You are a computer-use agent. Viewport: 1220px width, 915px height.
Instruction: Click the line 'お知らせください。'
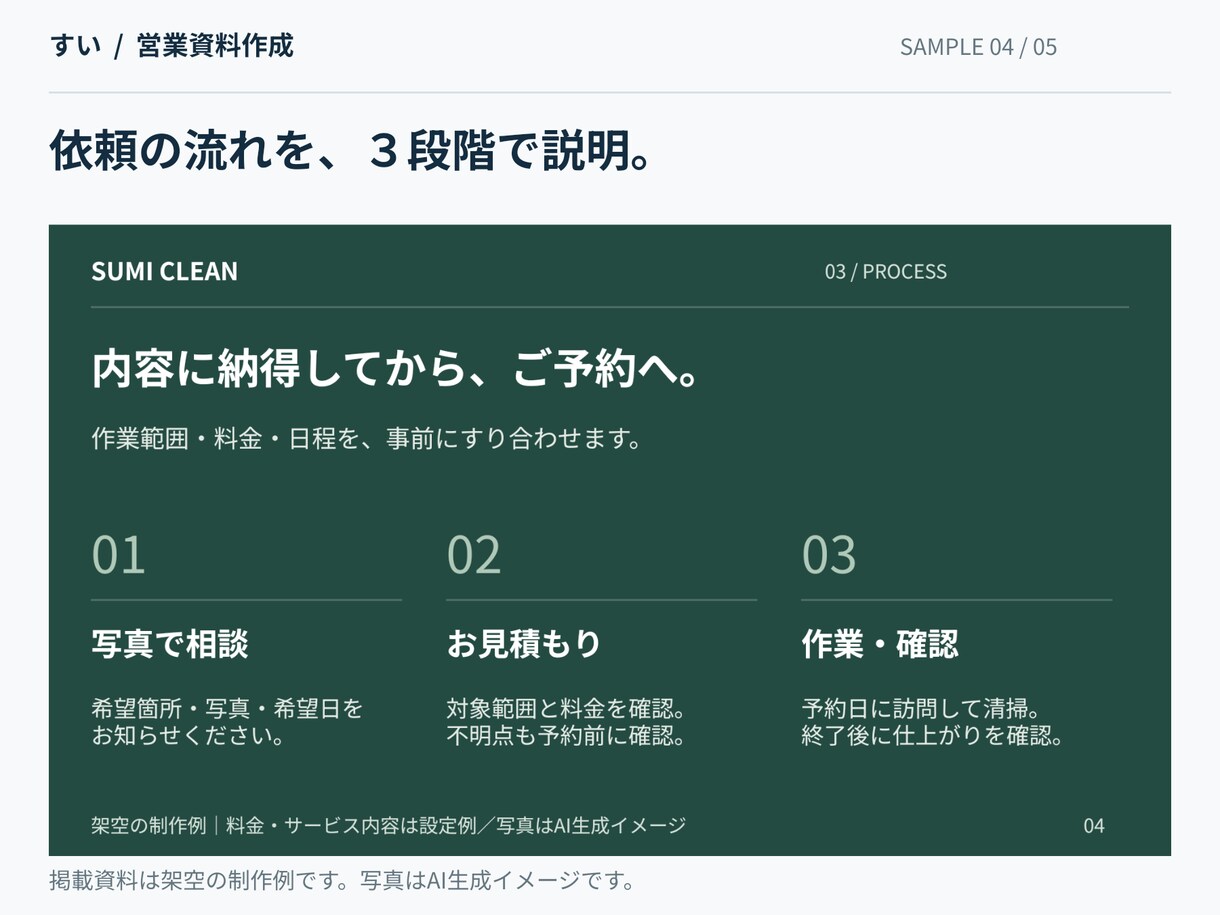(x=188, y=737)
